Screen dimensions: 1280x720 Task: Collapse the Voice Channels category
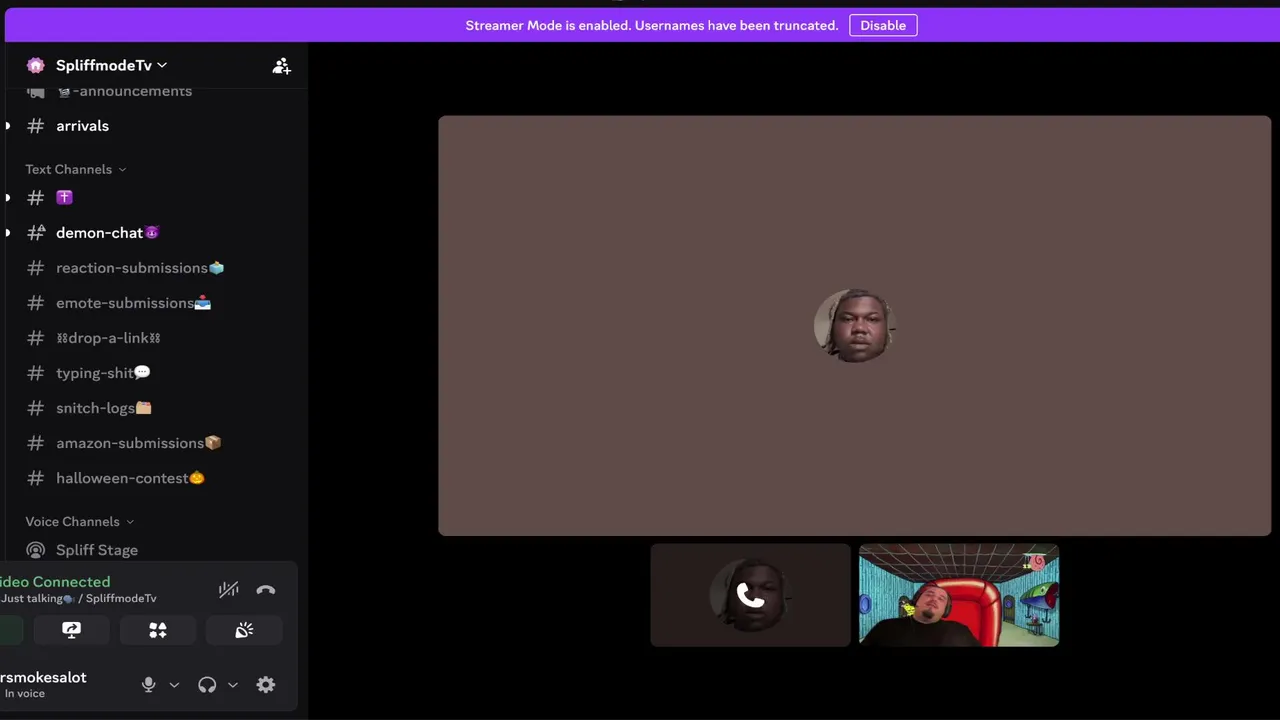(80, 521)
